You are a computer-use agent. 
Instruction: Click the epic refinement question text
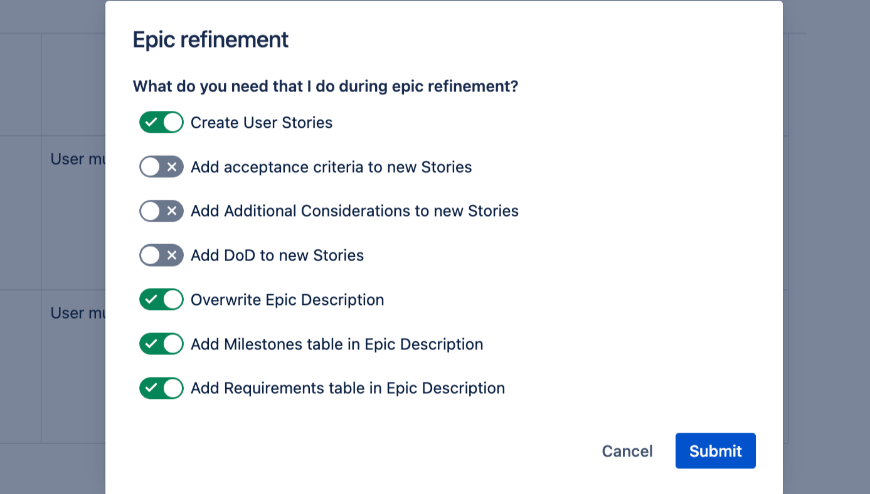325,86
